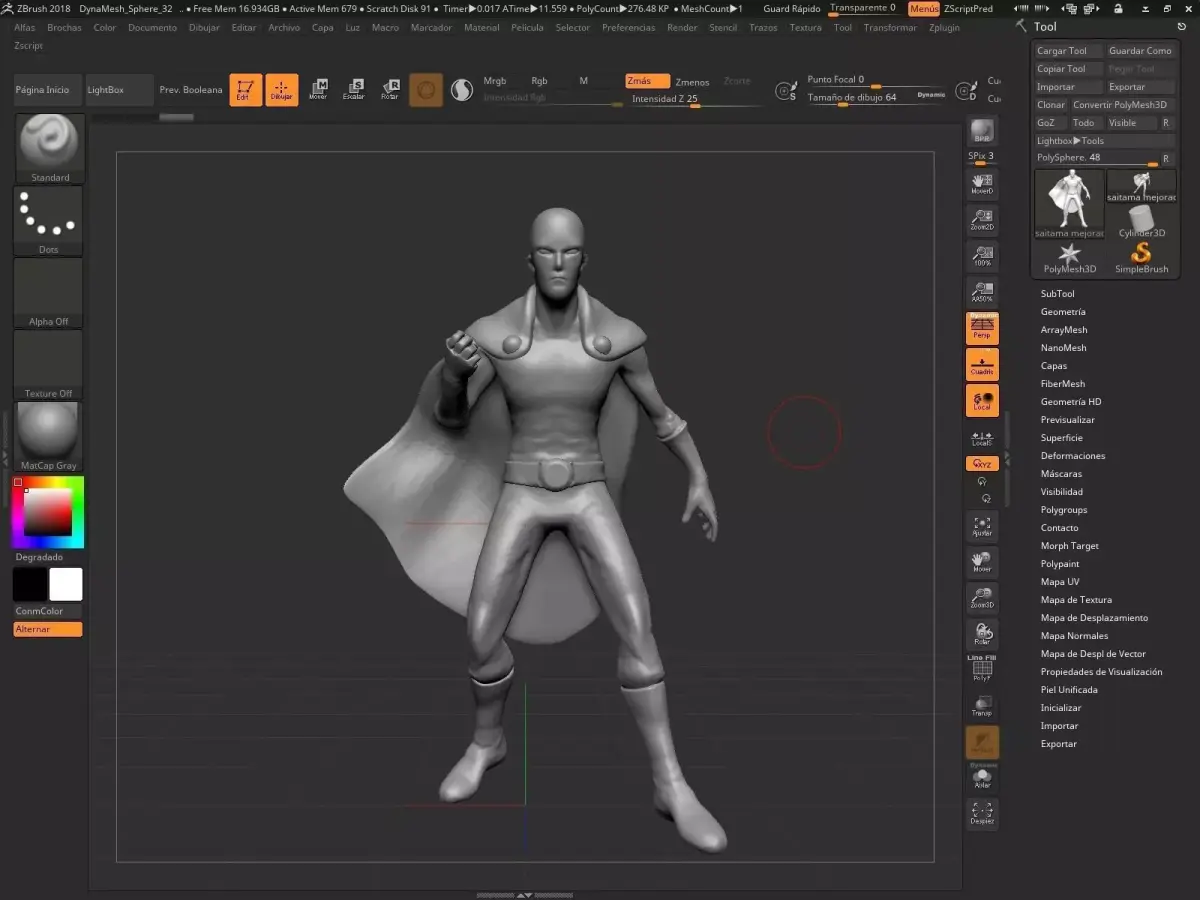Toggle the Mrgb mode
Image resolution: width=1200 pixels, height=900 pixels.
click(495, 81)
